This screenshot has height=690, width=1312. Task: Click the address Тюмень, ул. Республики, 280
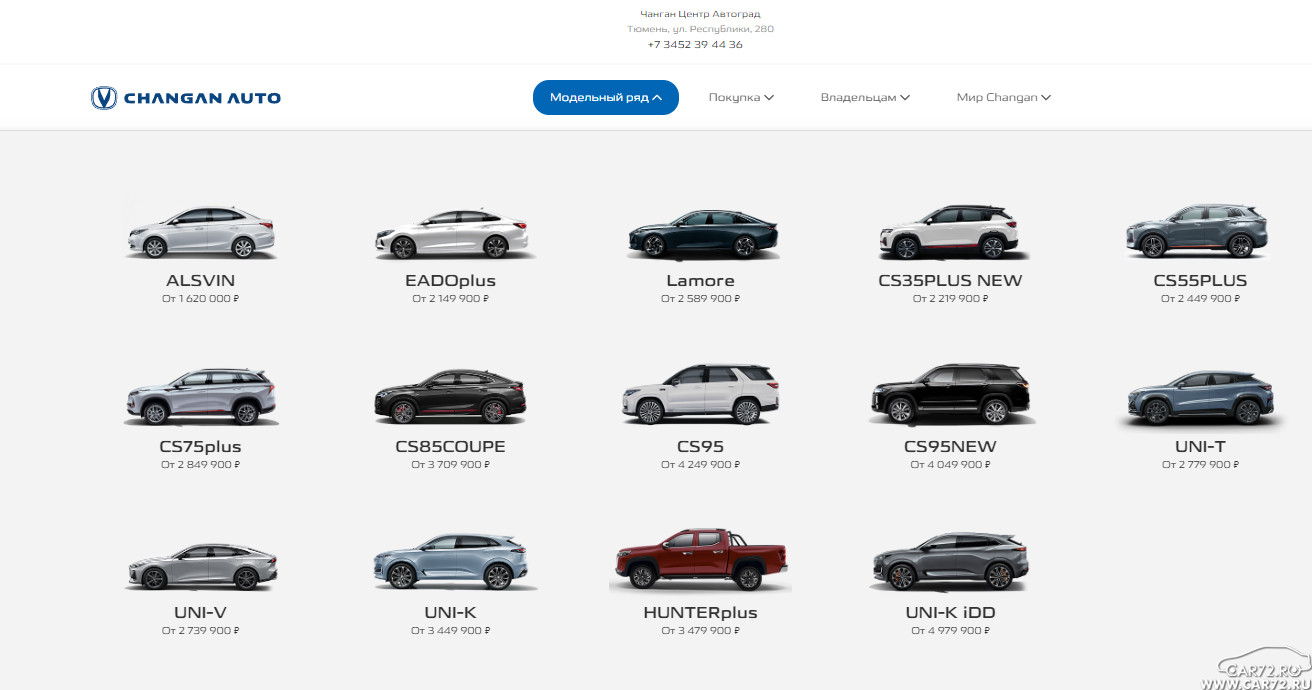[x=700, y=29]
